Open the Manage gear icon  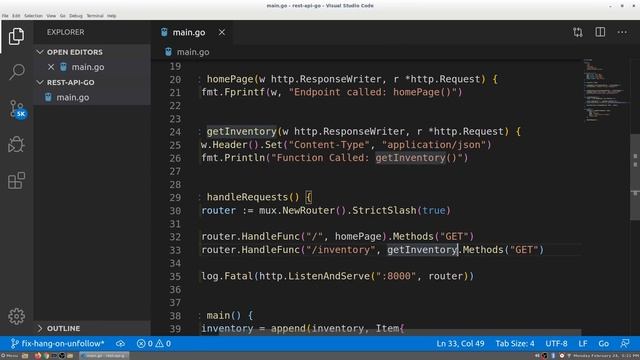(16, 316)
